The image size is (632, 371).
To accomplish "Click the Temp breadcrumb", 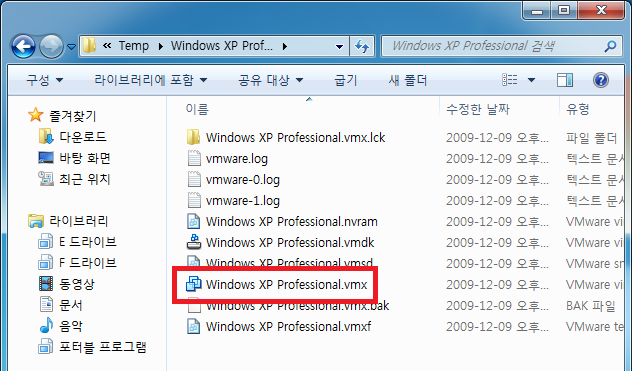I will pos(134,46).
